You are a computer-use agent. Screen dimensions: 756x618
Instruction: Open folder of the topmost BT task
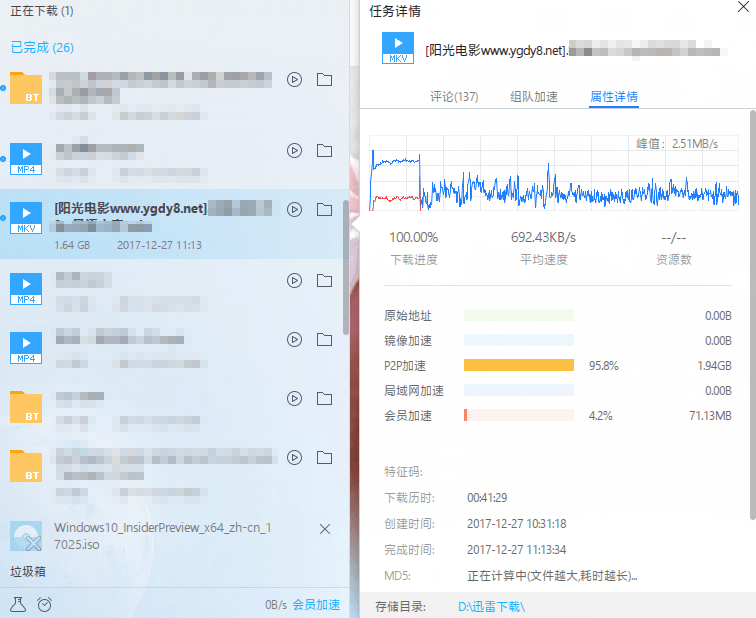[324, 80]
